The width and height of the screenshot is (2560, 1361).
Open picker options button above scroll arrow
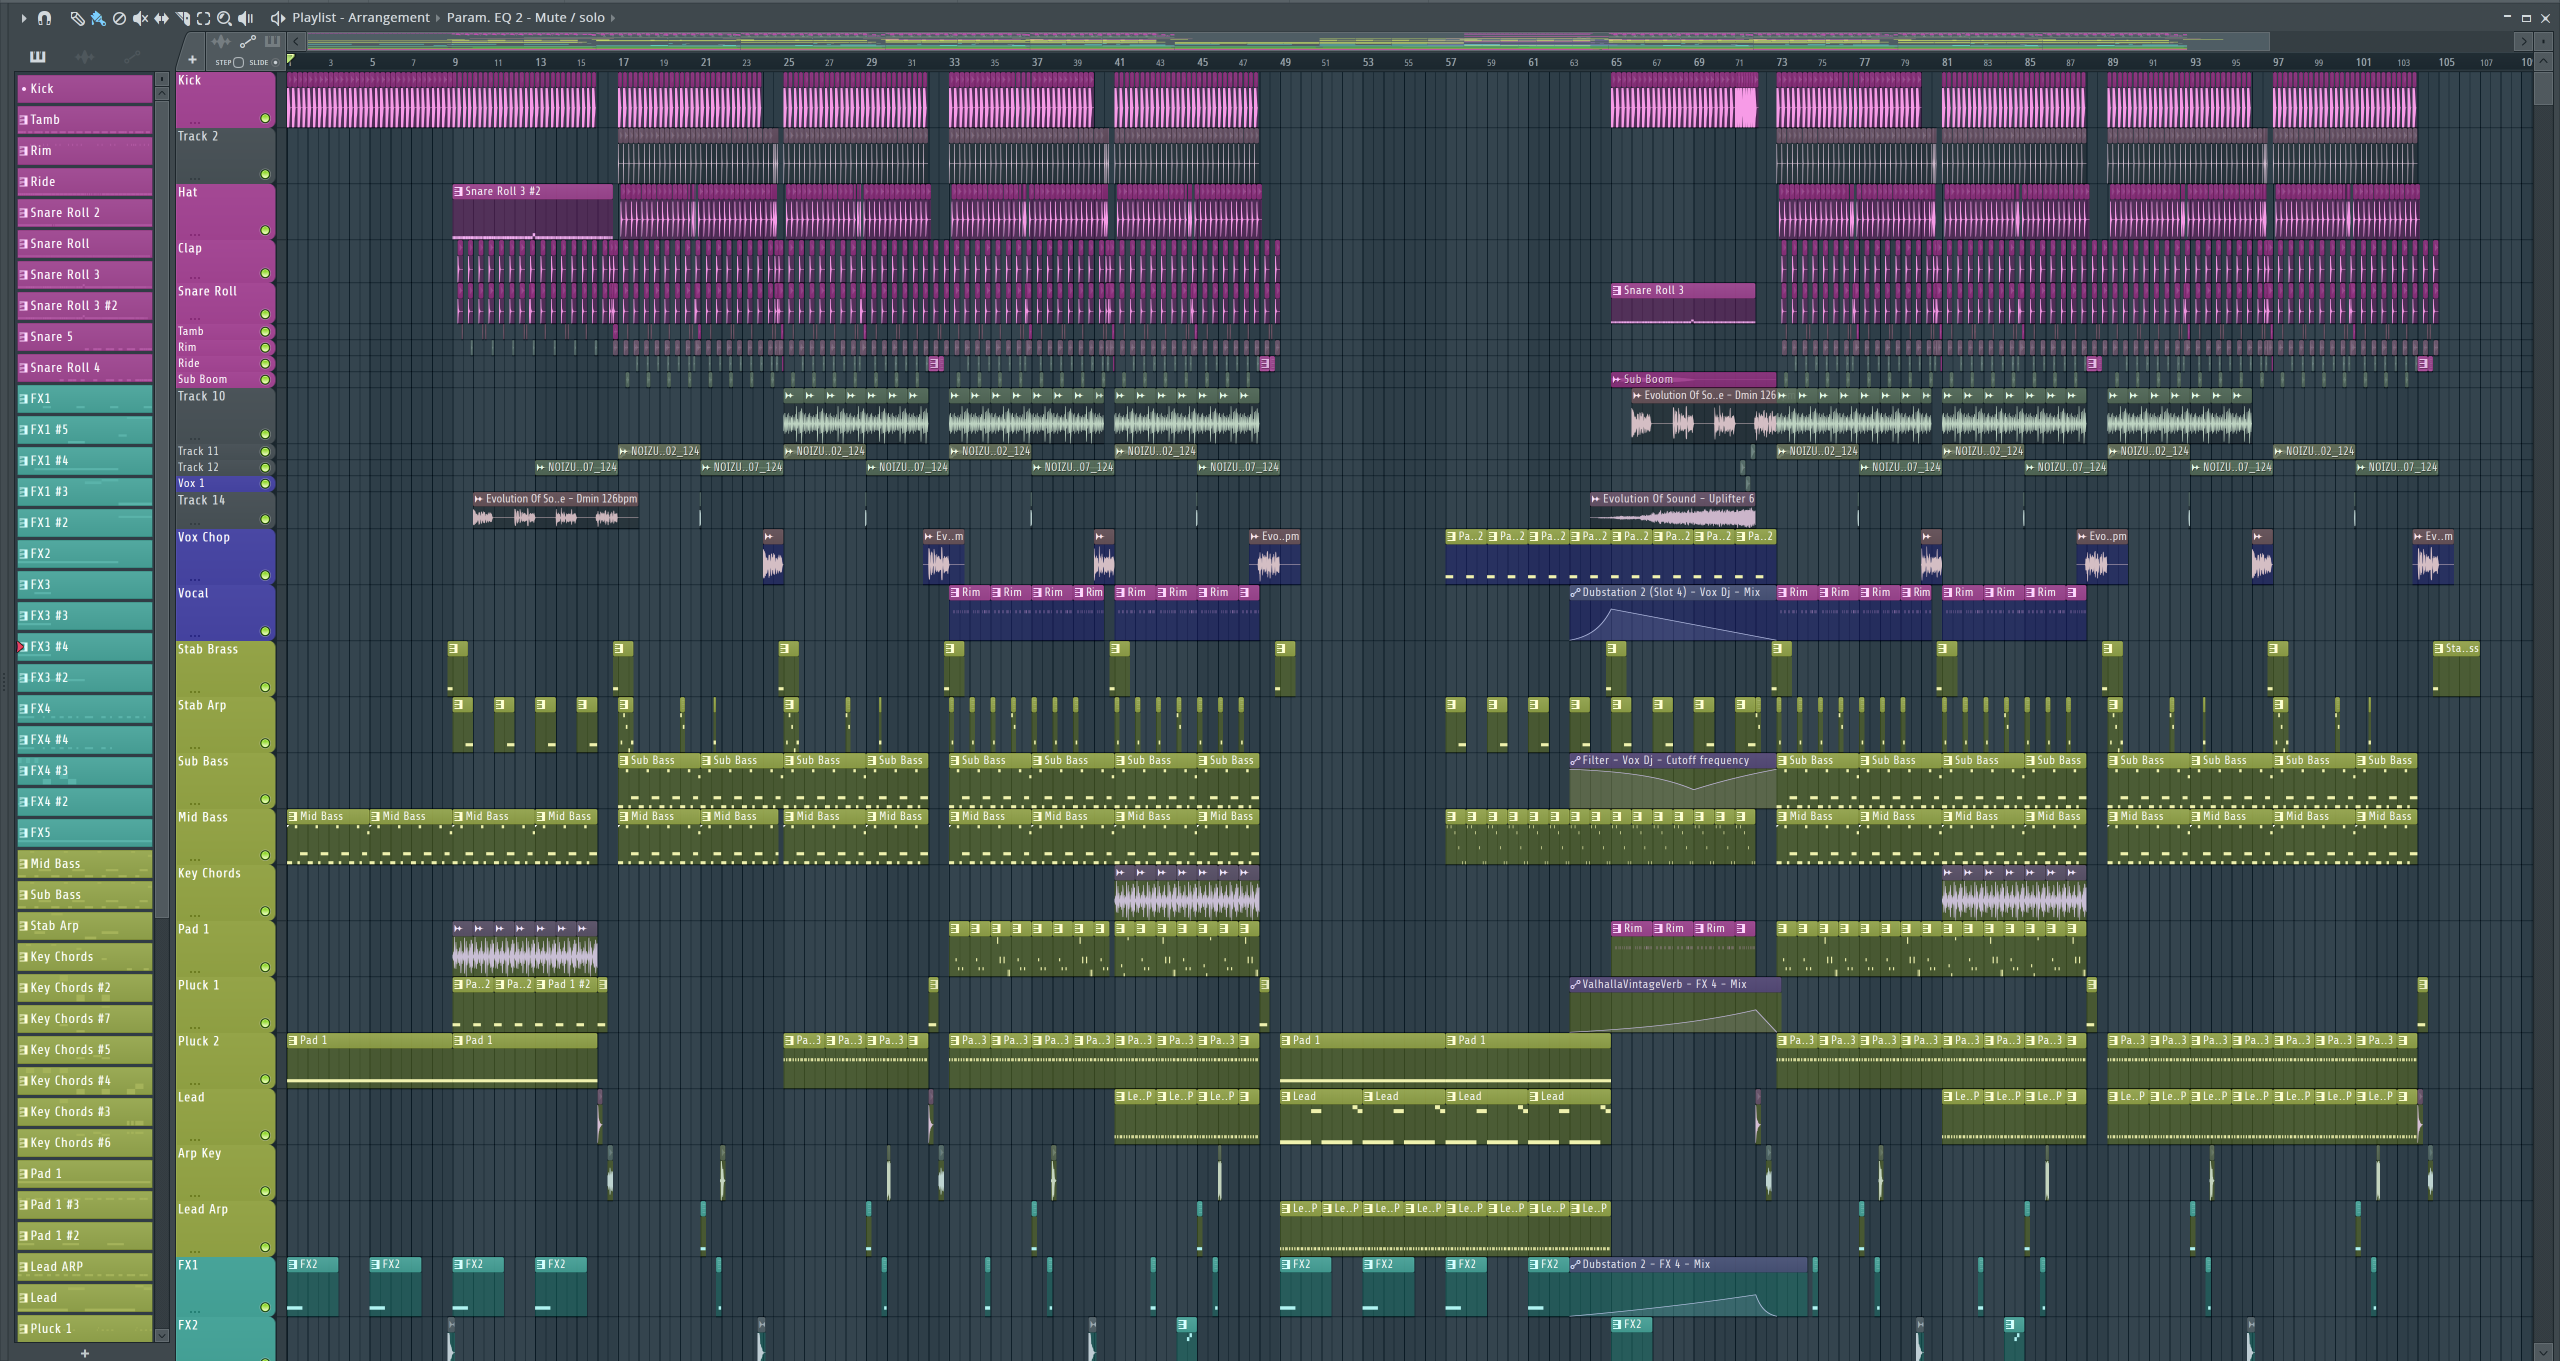click(x=162, y=78)
